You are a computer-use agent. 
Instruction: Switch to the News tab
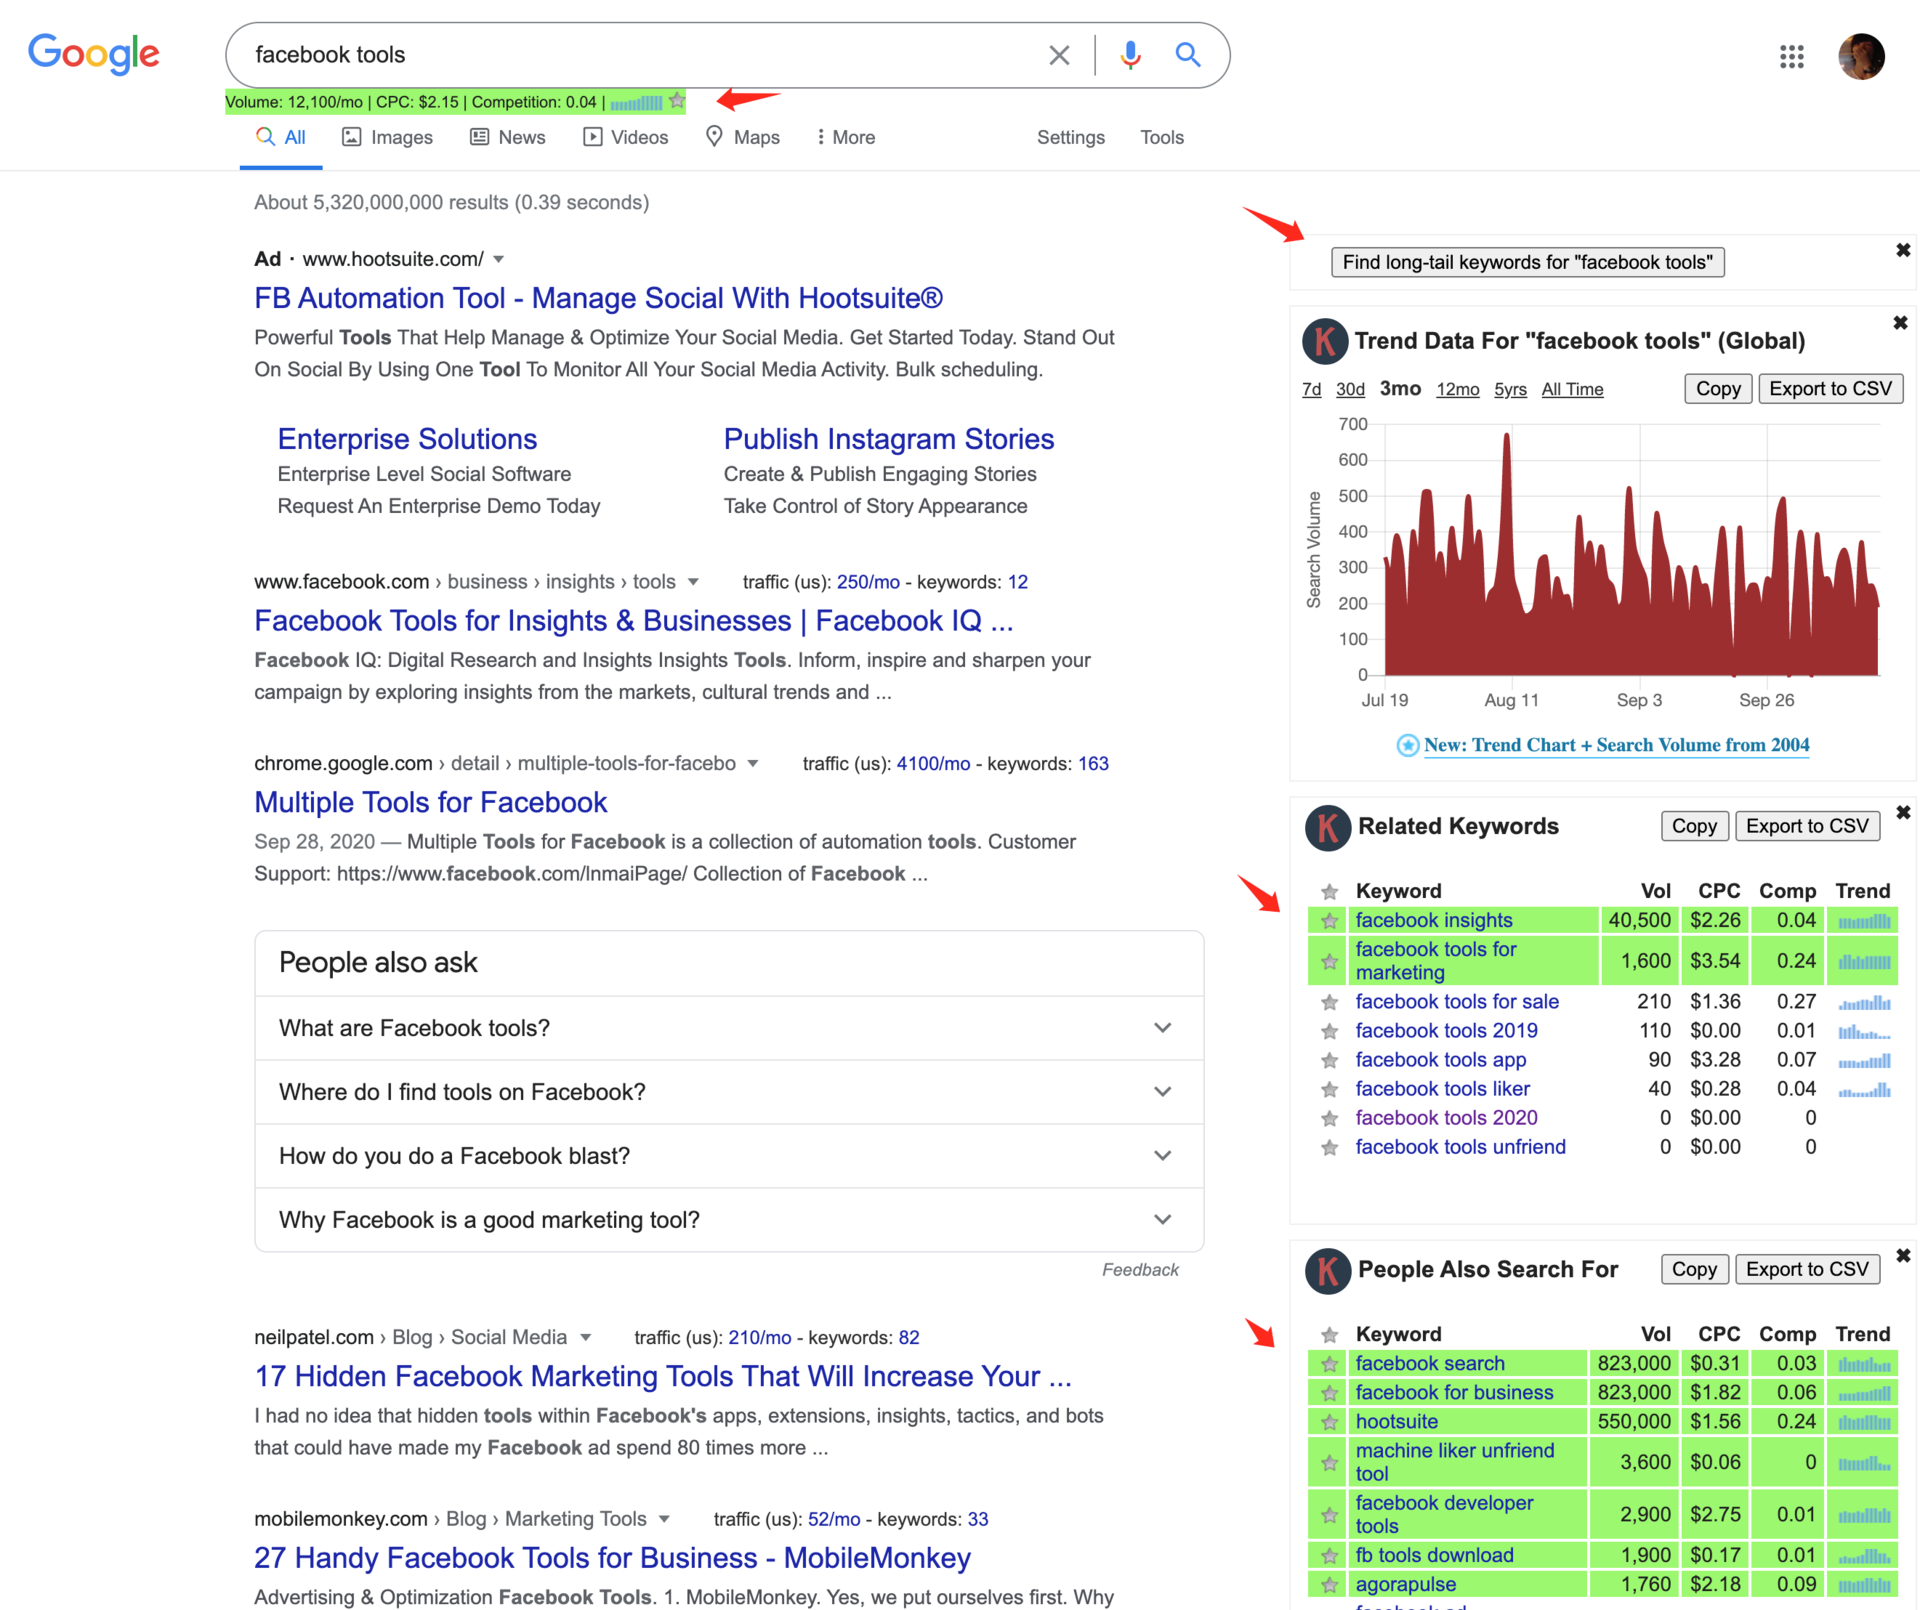[x=508, y=137]
